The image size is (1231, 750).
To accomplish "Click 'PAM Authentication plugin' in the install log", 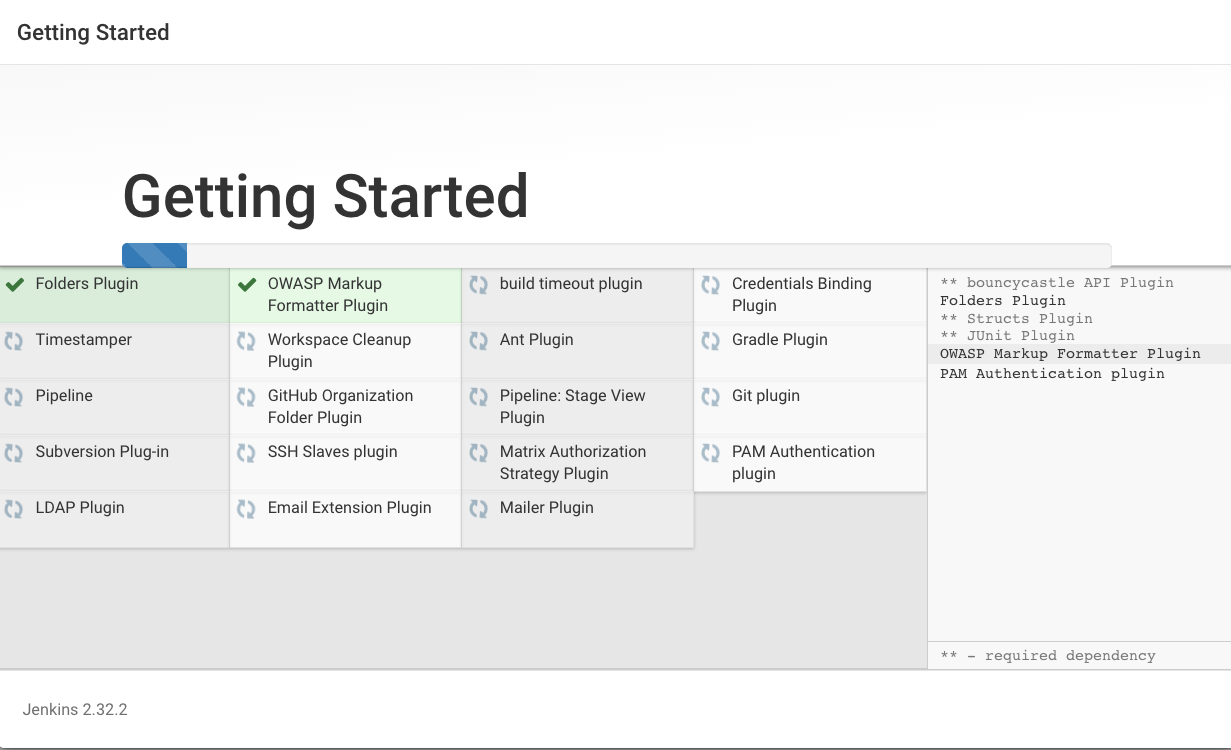I will (x=1052, y=374).
